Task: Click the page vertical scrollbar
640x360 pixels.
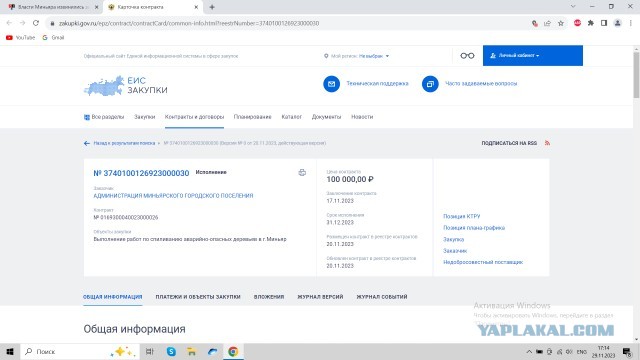Action: coord(636,76)
